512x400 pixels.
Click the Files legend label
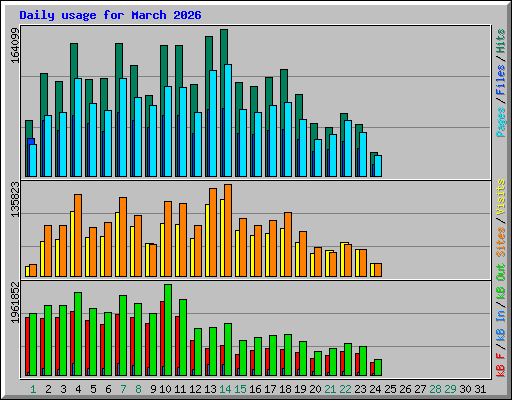501,80
